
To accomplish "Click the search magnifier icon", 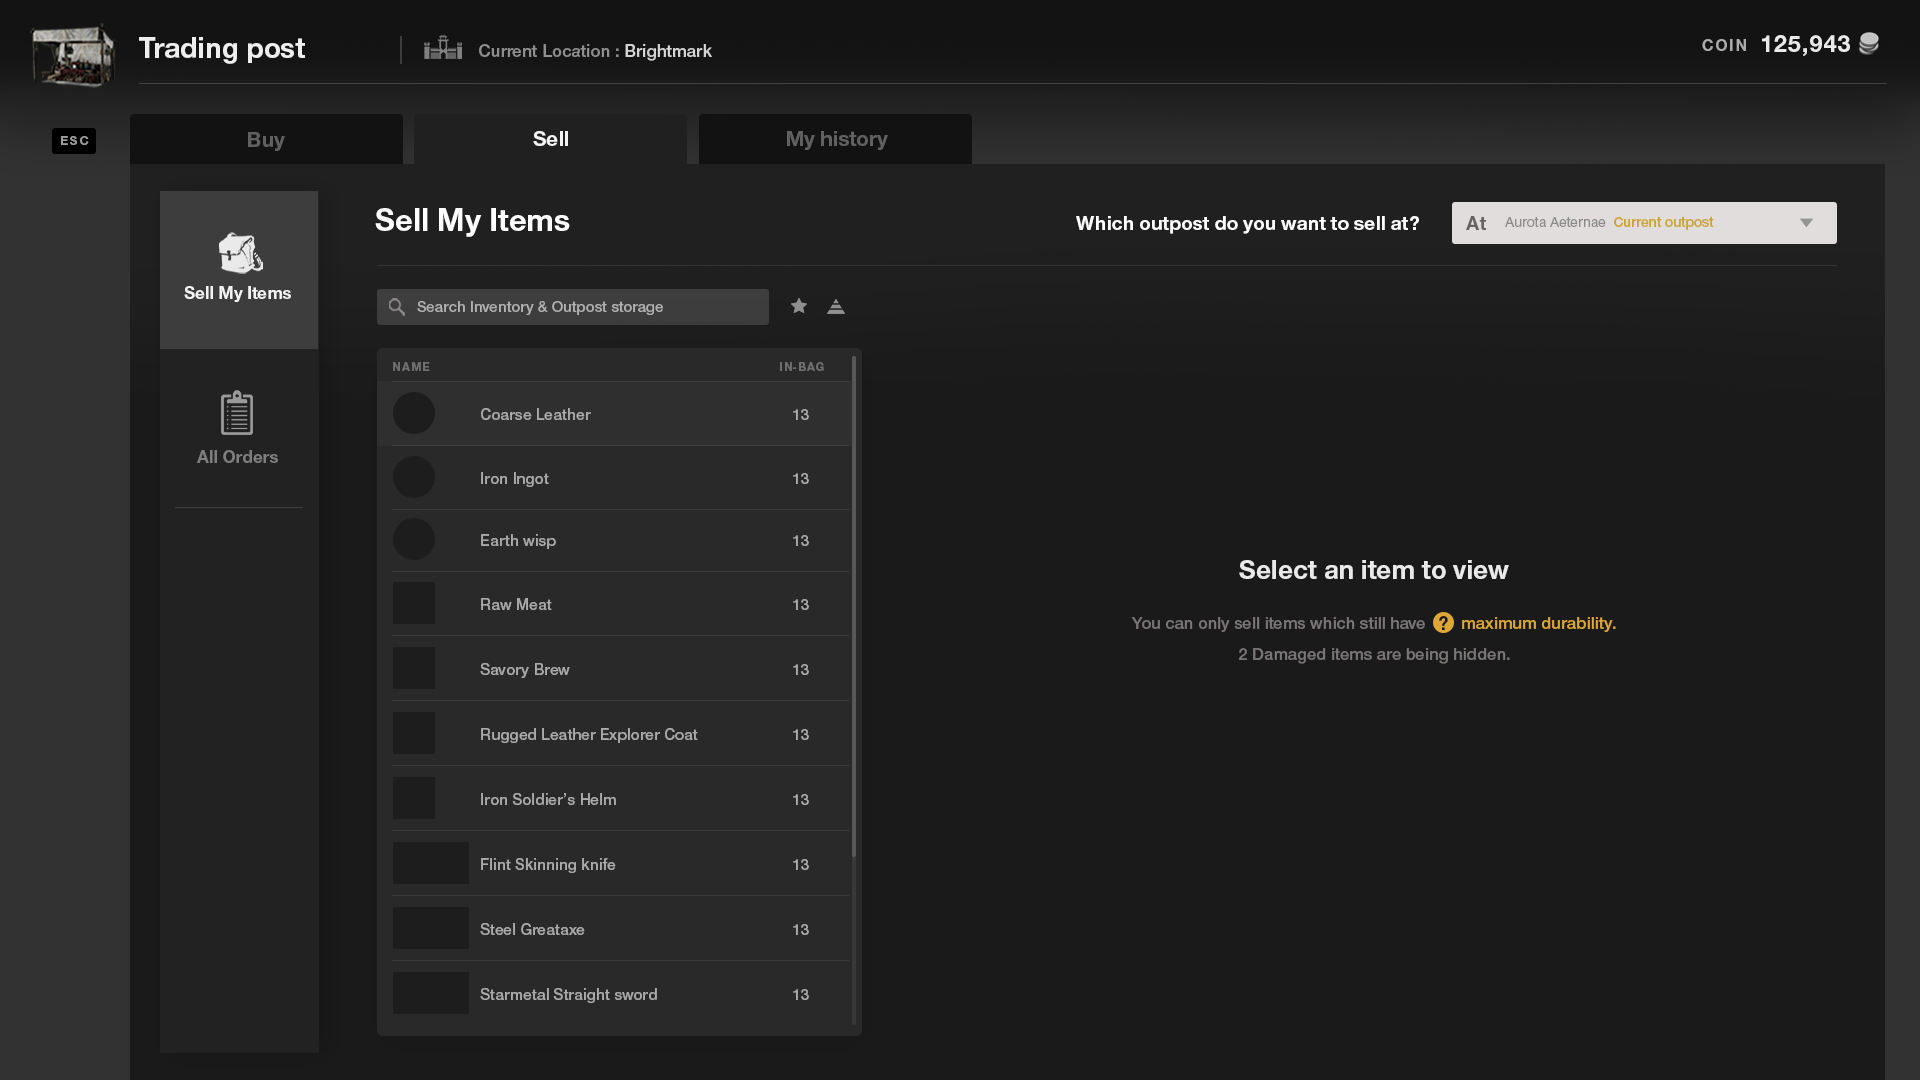I will (397, 307).
